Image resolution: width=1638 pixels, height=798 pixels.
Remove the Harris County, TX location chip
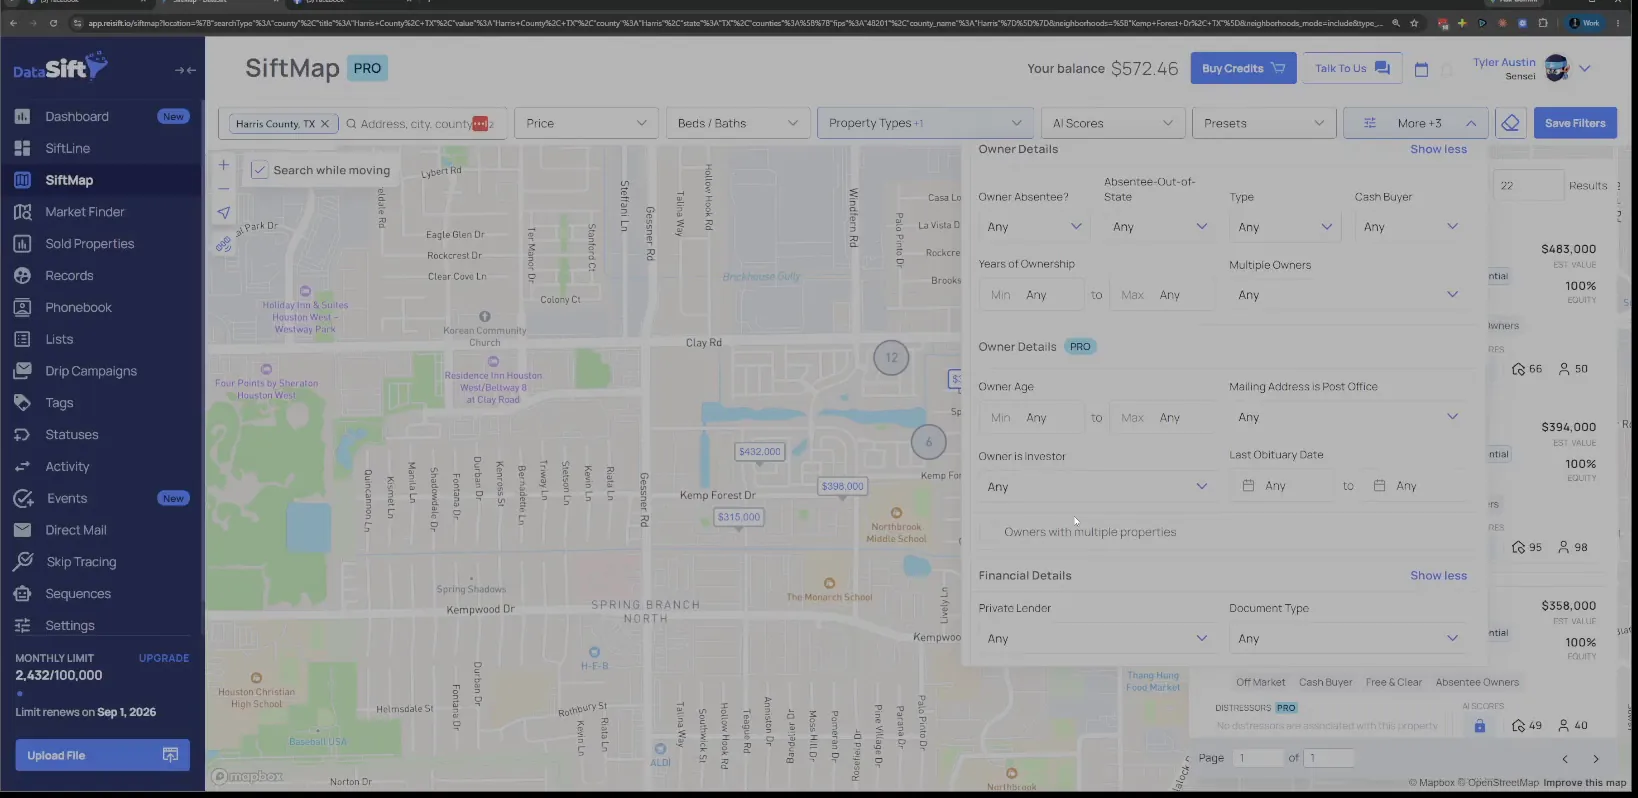pos(324,124)
